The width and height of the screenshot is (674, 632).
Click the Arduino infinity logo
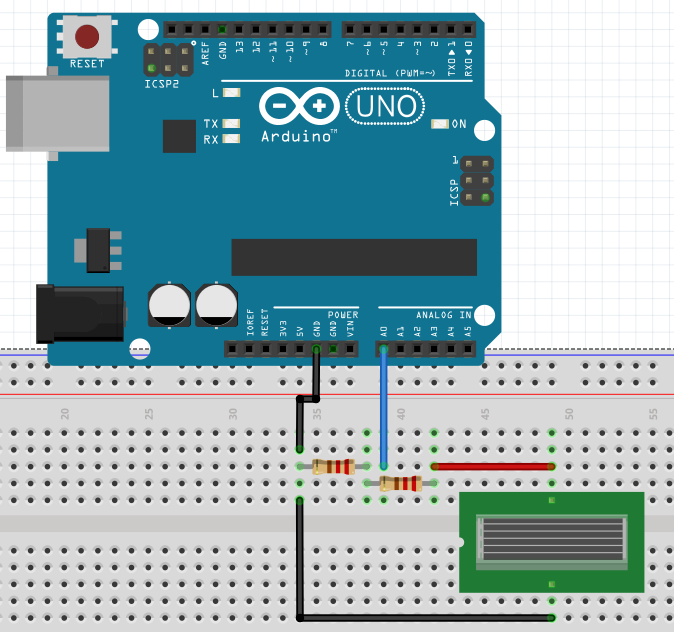299,106
